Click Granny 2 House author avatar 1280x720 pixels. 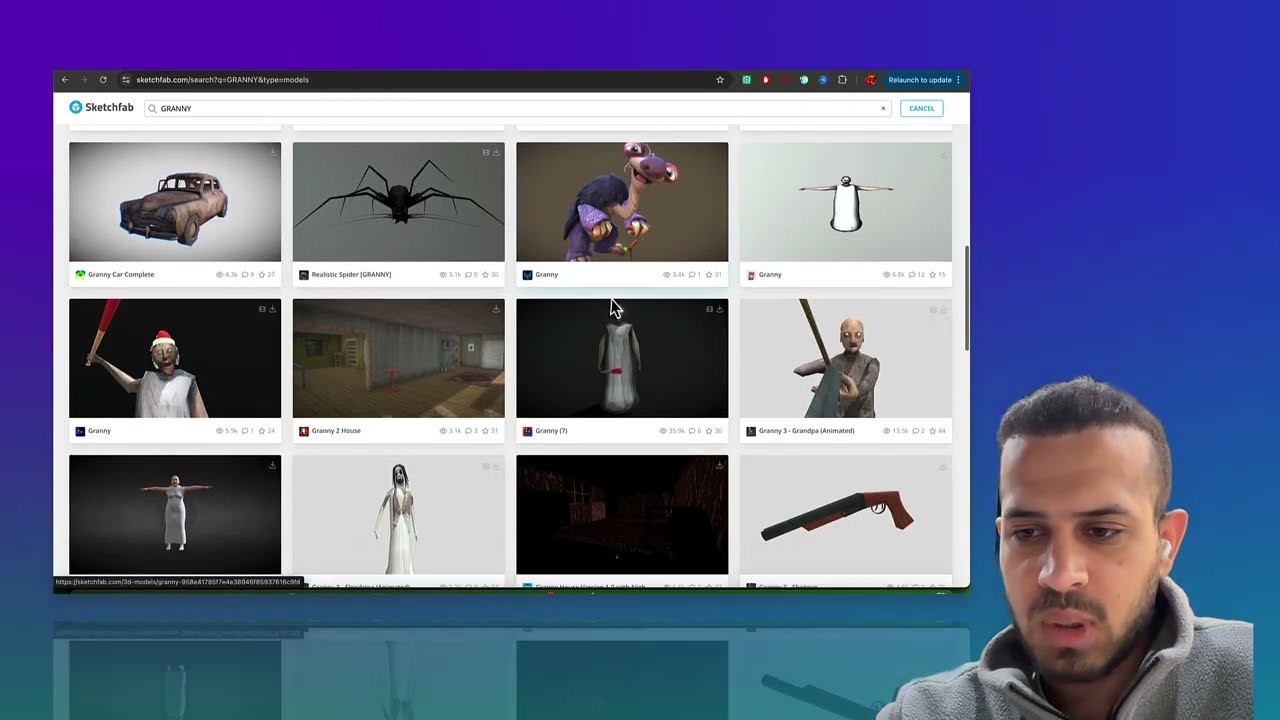(x=304, y=431)
